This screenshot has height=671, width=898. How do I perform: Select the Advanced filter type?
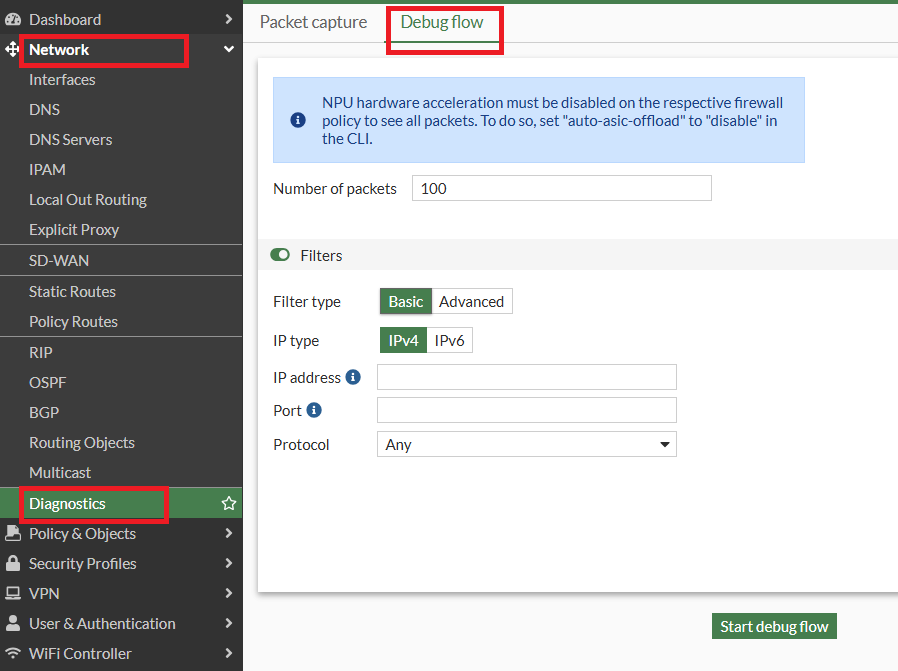tap(471, 302)
